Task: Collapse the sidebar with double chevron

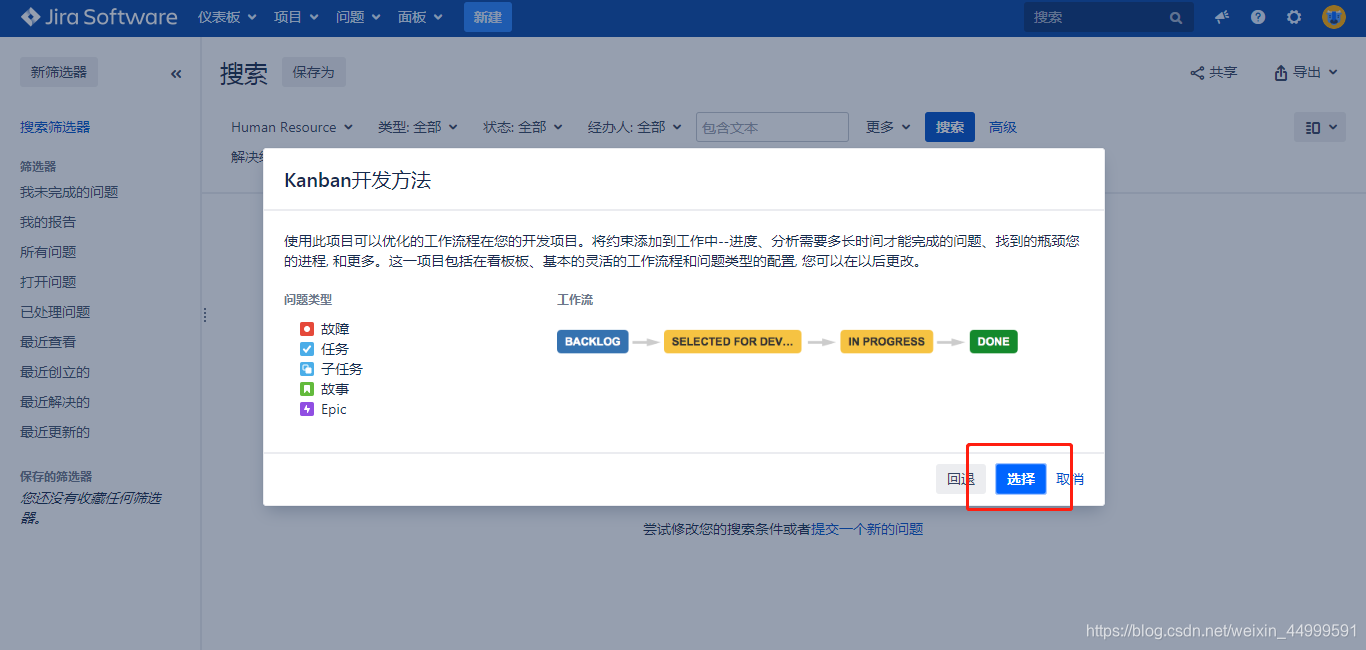Action: (176, 73)
